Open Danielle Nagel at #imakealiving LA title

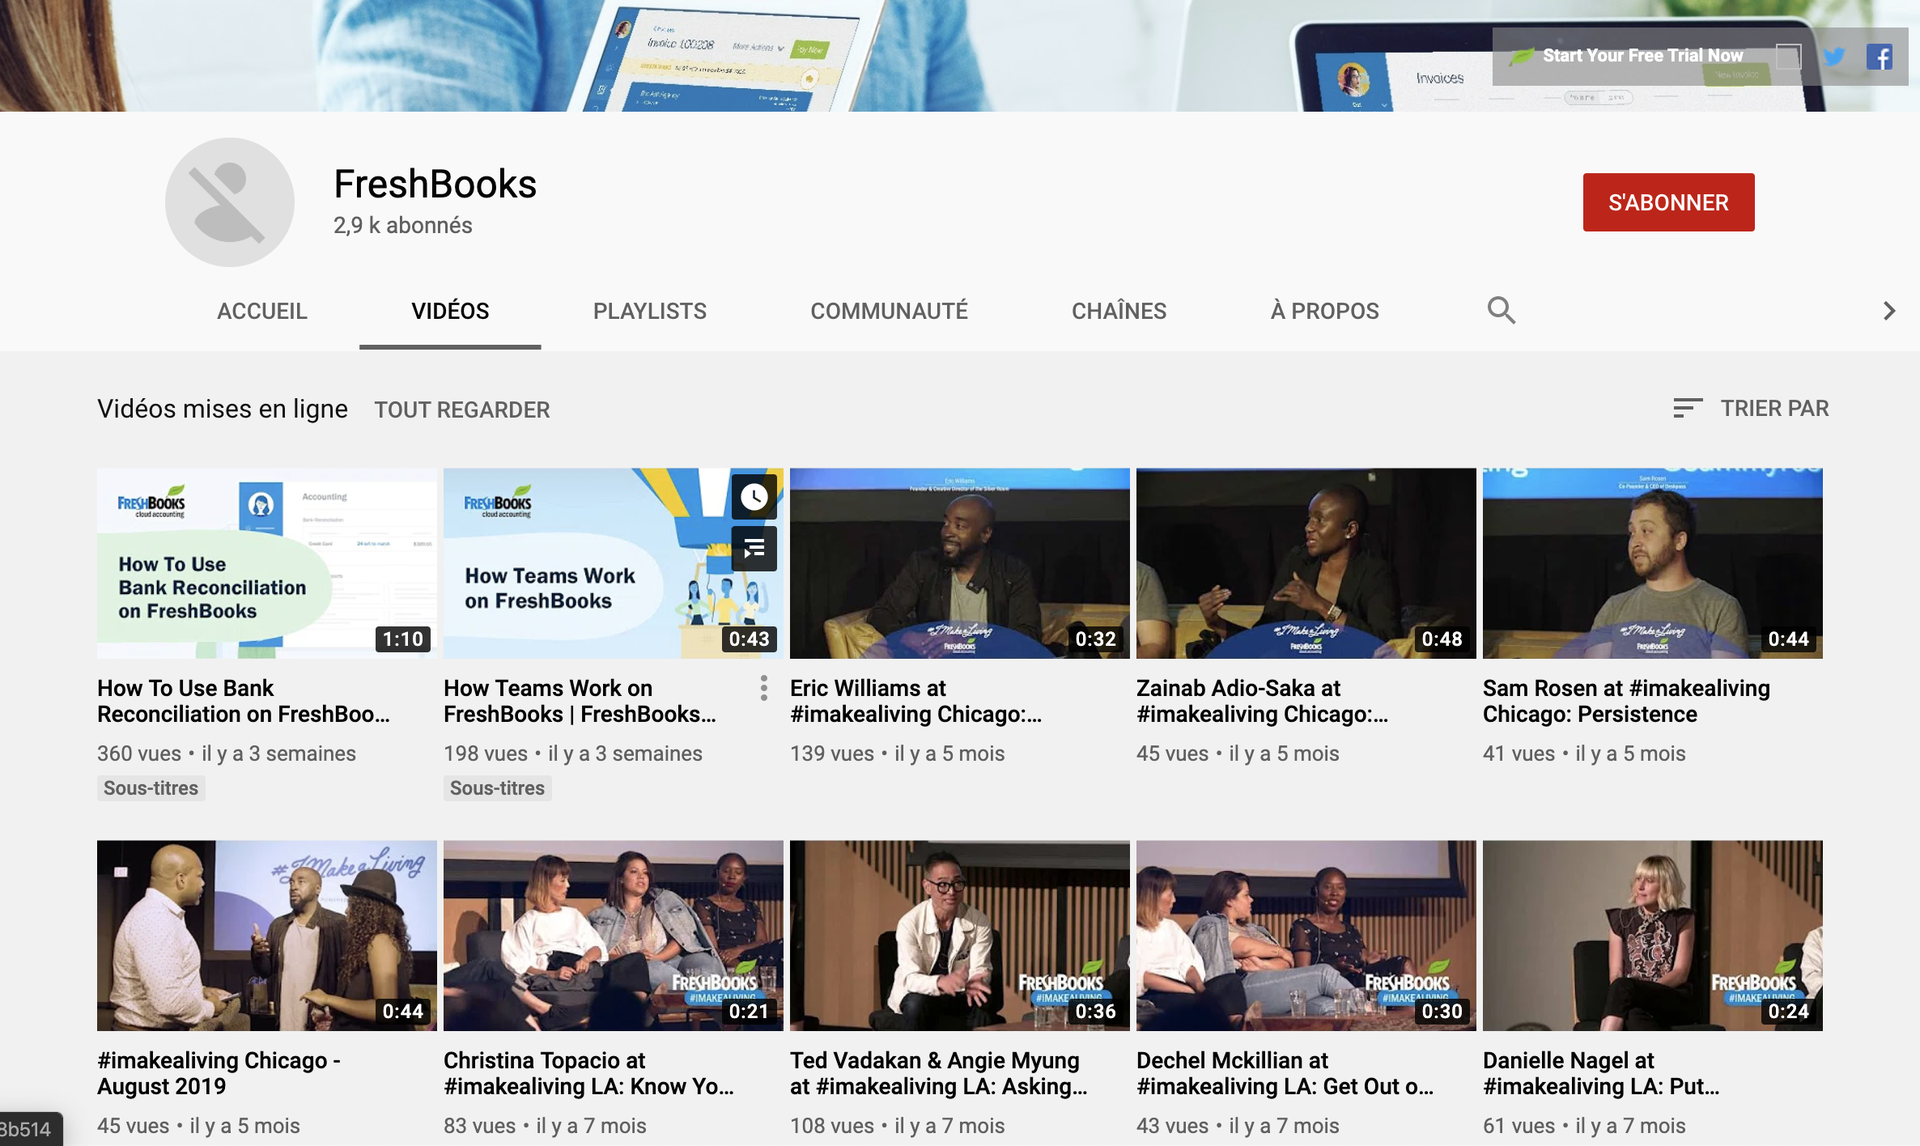(x=1601, y=1073)
